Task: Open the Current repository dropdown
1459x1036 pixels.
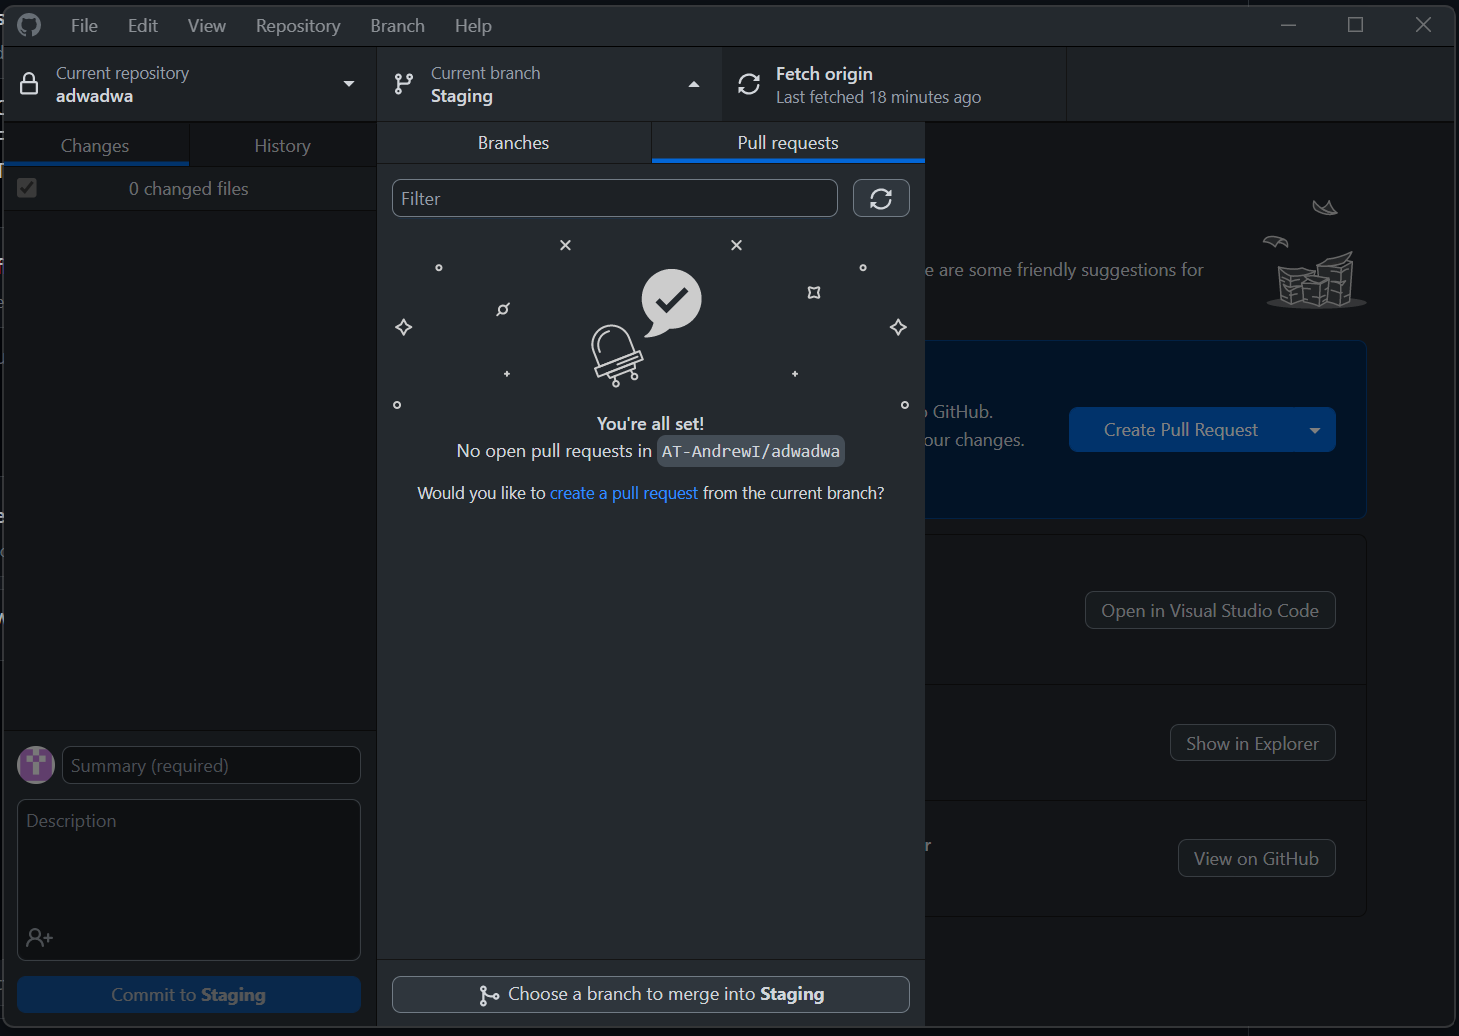Action: click(x=349, y=84)
